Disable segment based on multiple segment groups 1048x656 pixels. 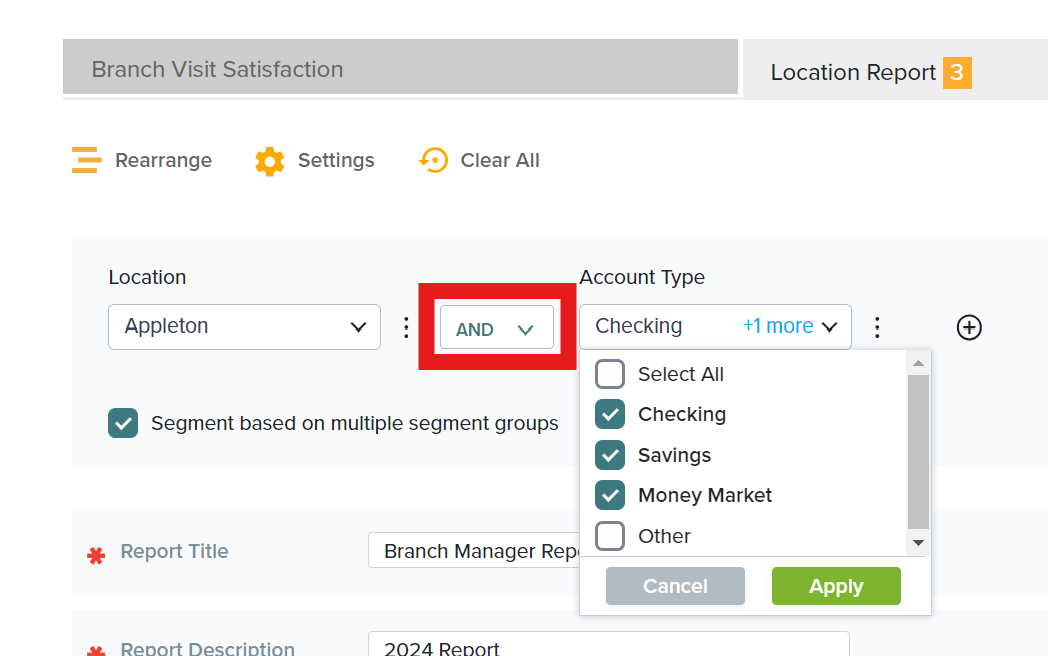click(123, 423)
